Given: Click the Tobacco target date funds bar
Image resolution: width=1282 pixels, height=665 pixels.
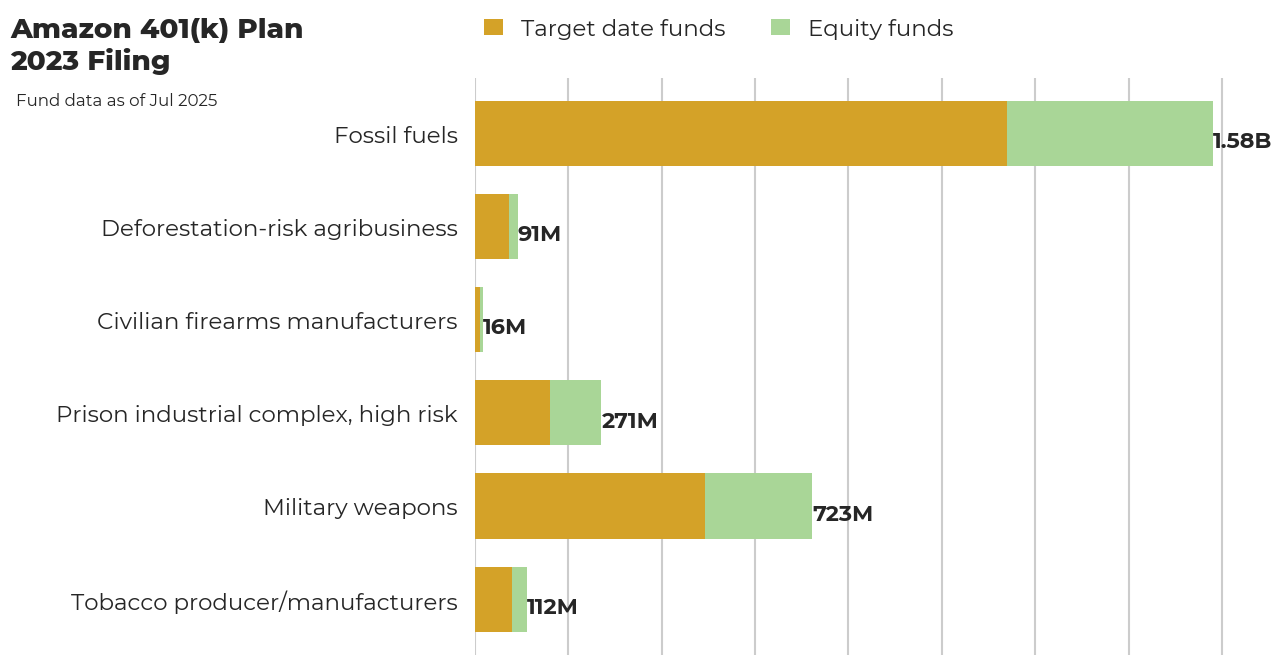Looking at the screenshot, I should pyautogui.click(x=493, y=599).
